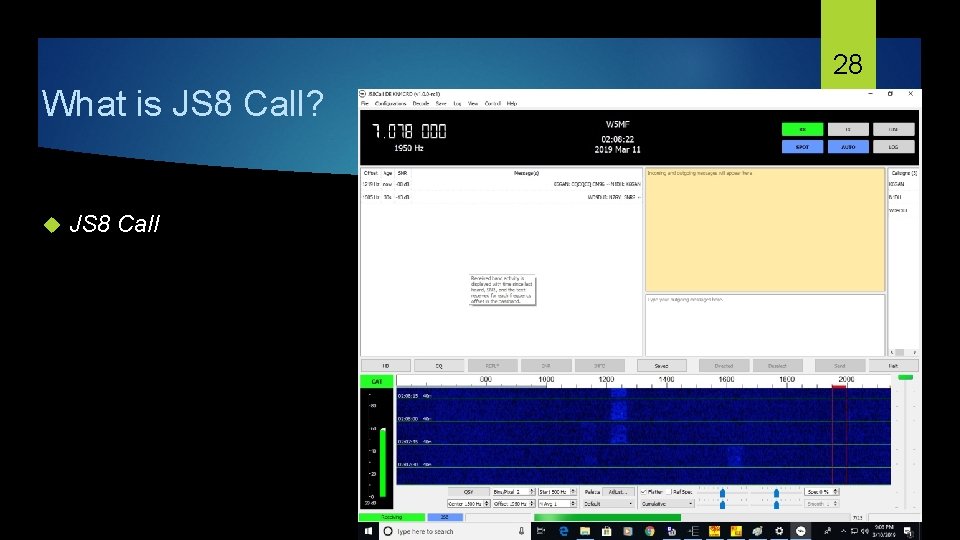Image resolution: width=960 pixels, height=540 pixels.
Task: Toggle the Flatten checkbox
Action: [x=644, y=492]
